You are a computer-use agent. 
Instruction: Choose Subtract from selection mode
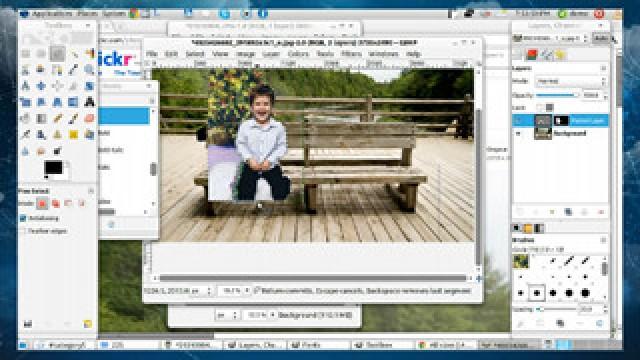click(x=69, y=203)
